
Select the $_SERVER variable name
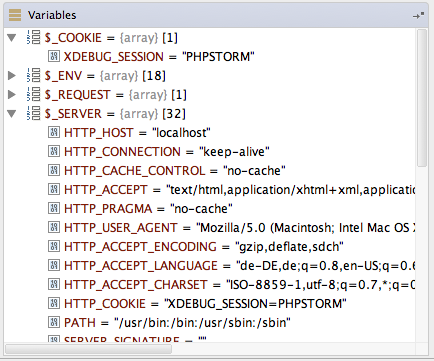tap(73, 114)
